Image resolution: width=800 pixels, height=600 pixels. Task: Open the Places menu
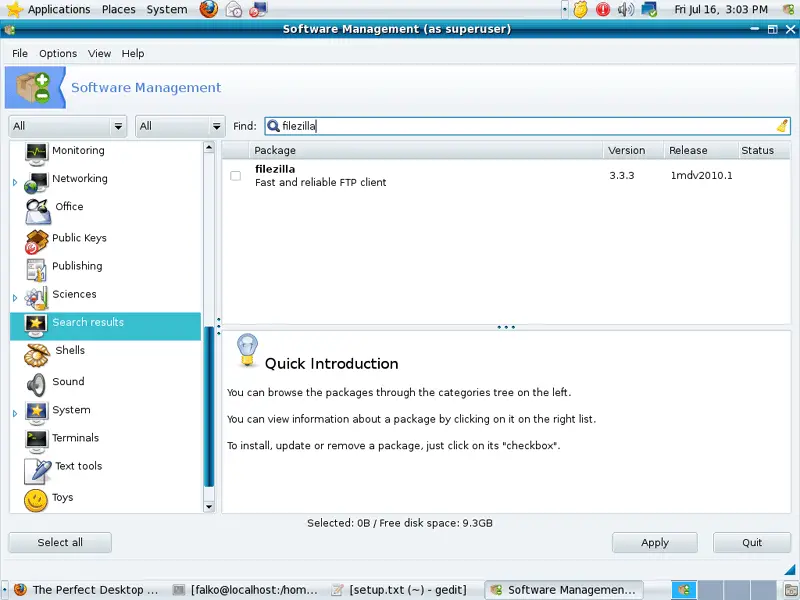[x=118, y=9]
